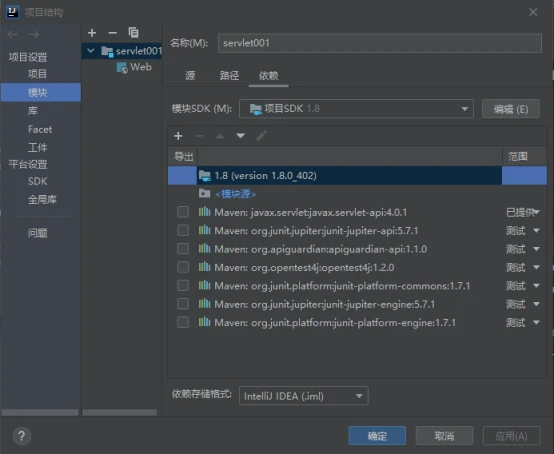Remove selected module with minus icon
The image size is (554, 454).
pos(113,33)
